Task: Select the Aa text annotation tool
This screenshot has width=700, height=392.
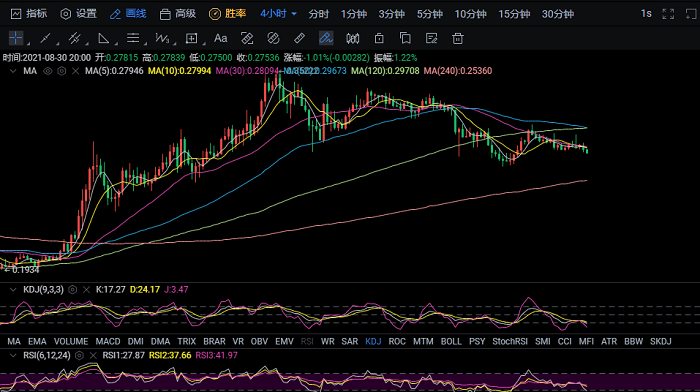Action: (x=221, y=38)
